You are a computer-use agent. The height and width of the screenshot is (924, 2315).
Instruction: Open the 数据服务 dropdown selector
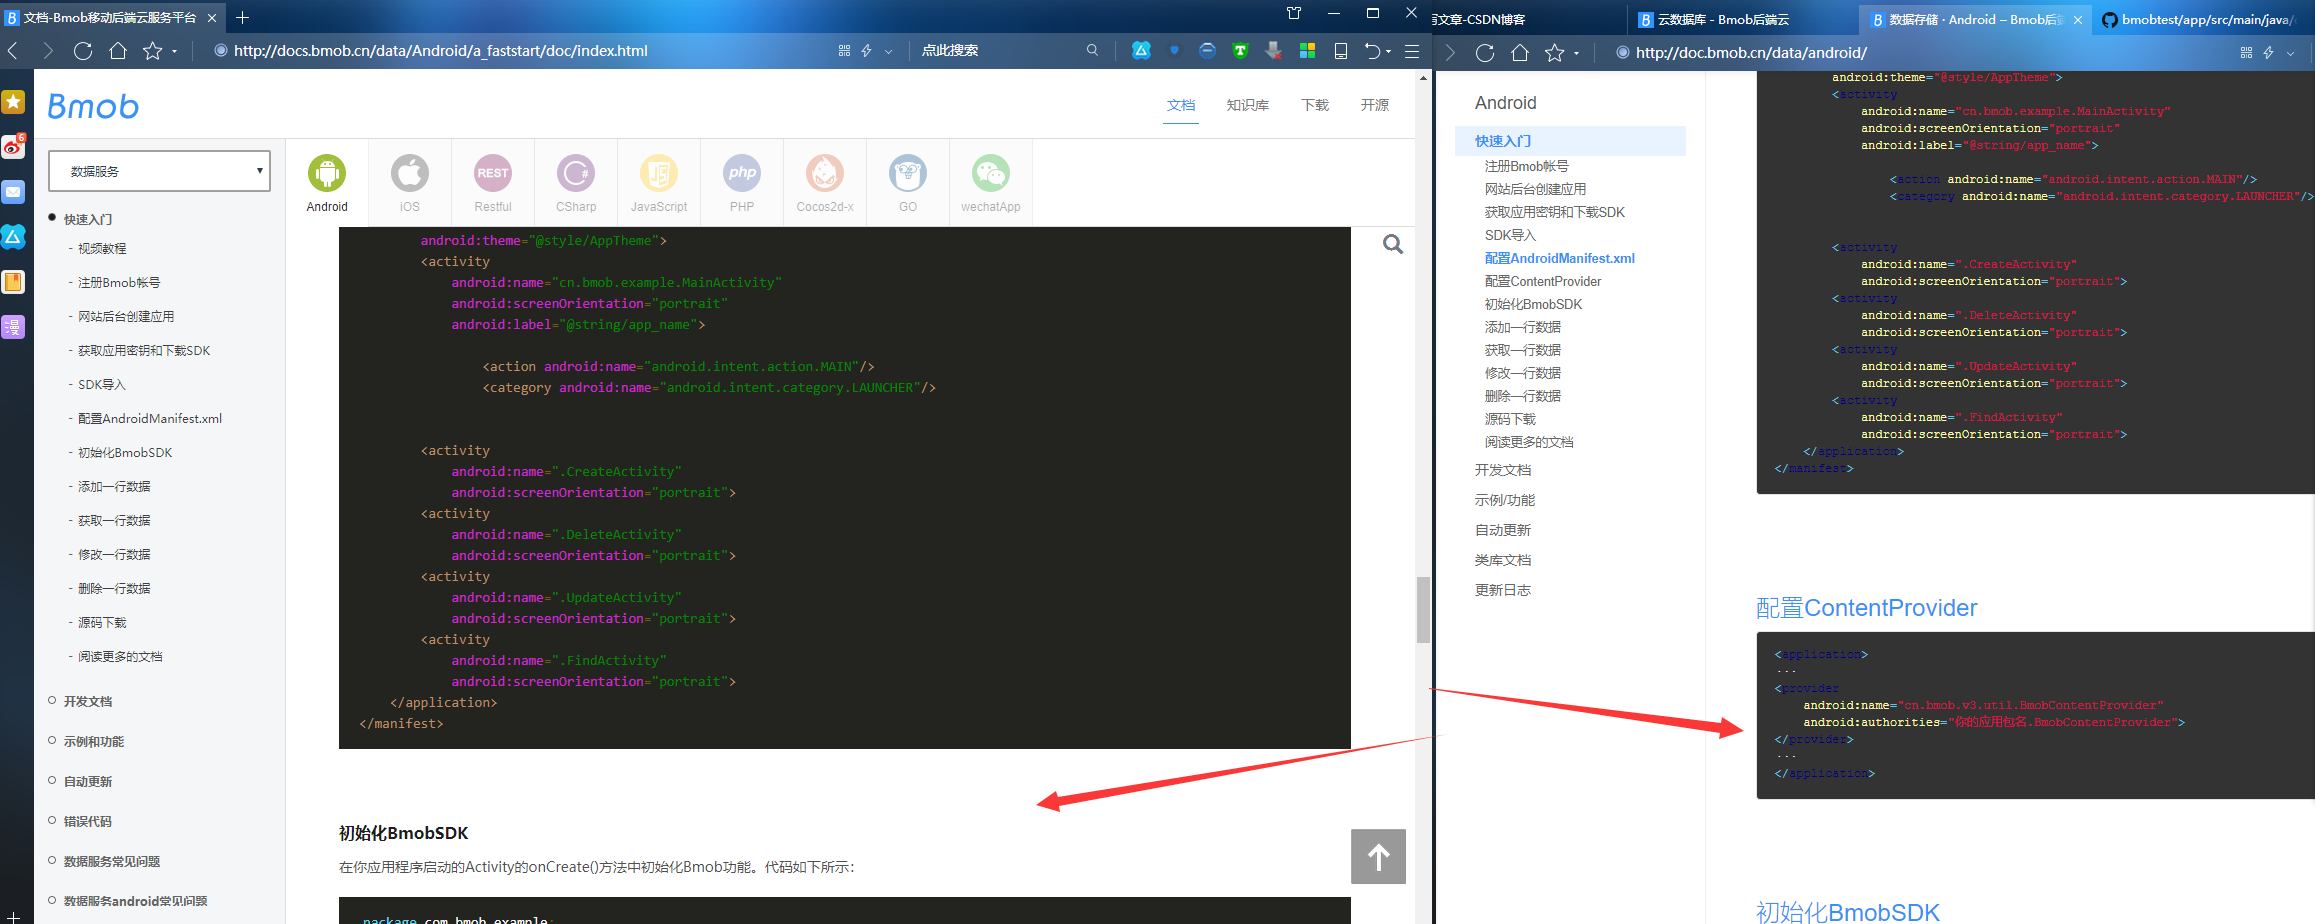pos(160,171)
